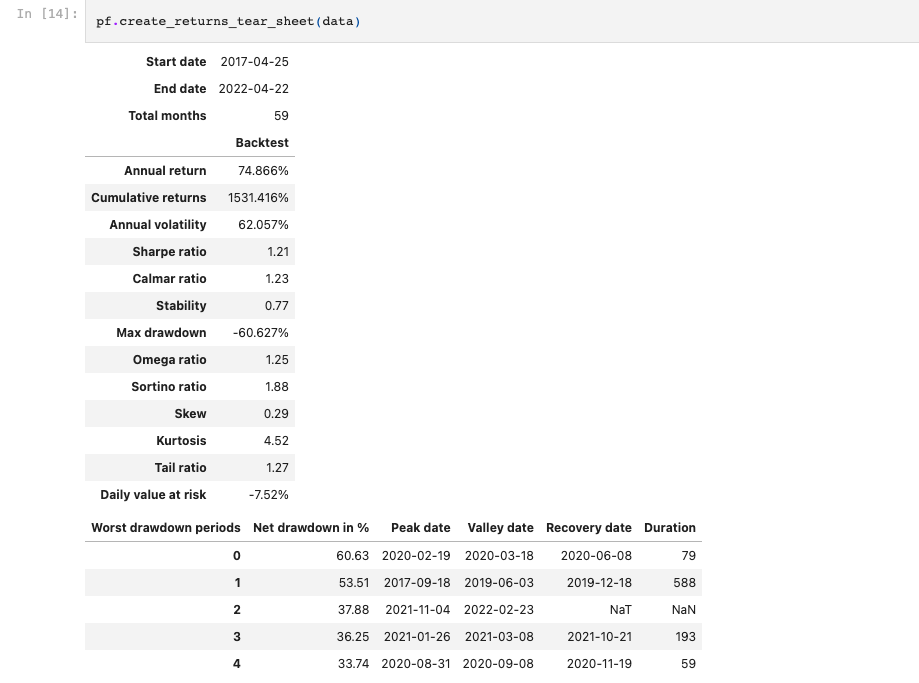Click the peak date 2017-09-18

pyautogui.click(x=417, y=582)
